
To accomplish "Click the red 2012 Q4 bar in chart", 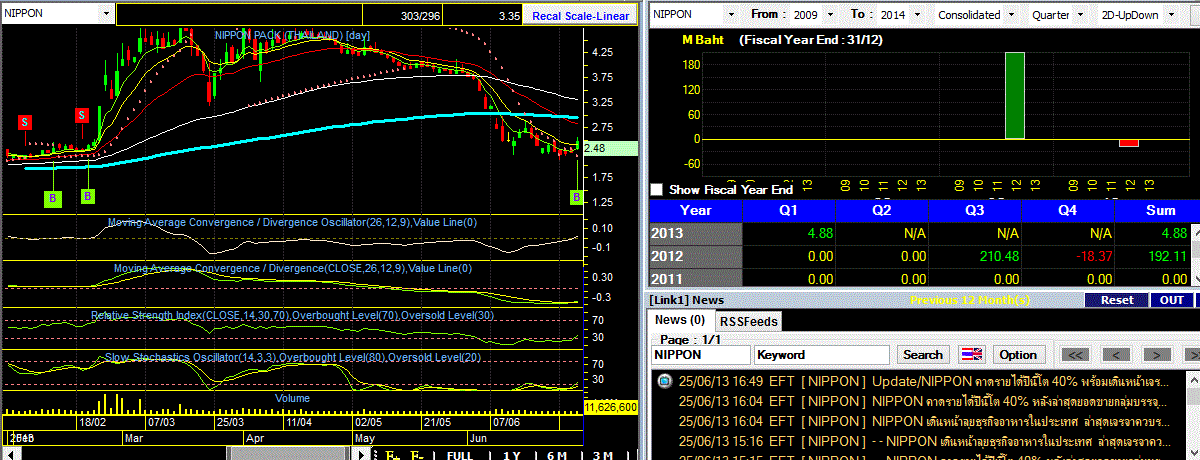I will click(x=1129, y=143).
